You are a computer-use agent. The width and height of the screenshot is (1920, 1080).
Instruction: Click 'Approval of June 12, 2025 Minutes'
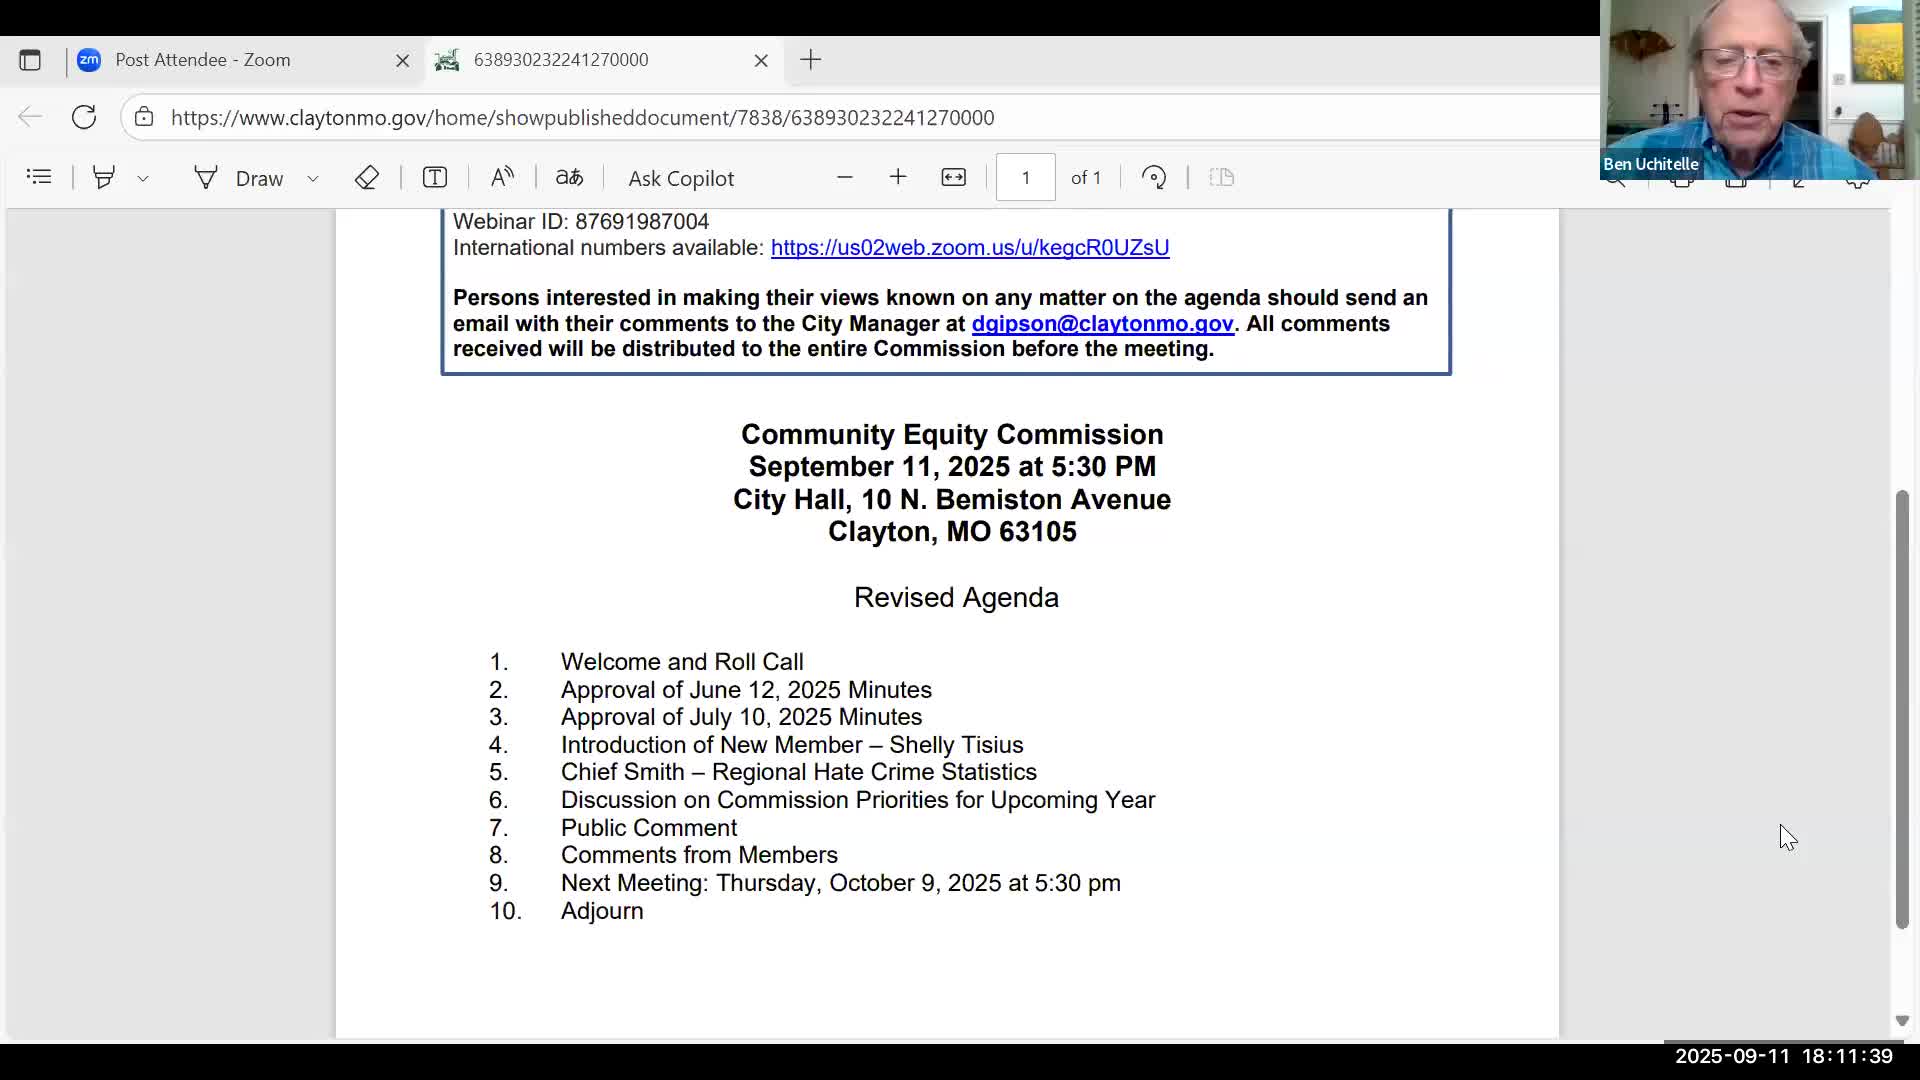pyautogui.click(x=746, y=690)
